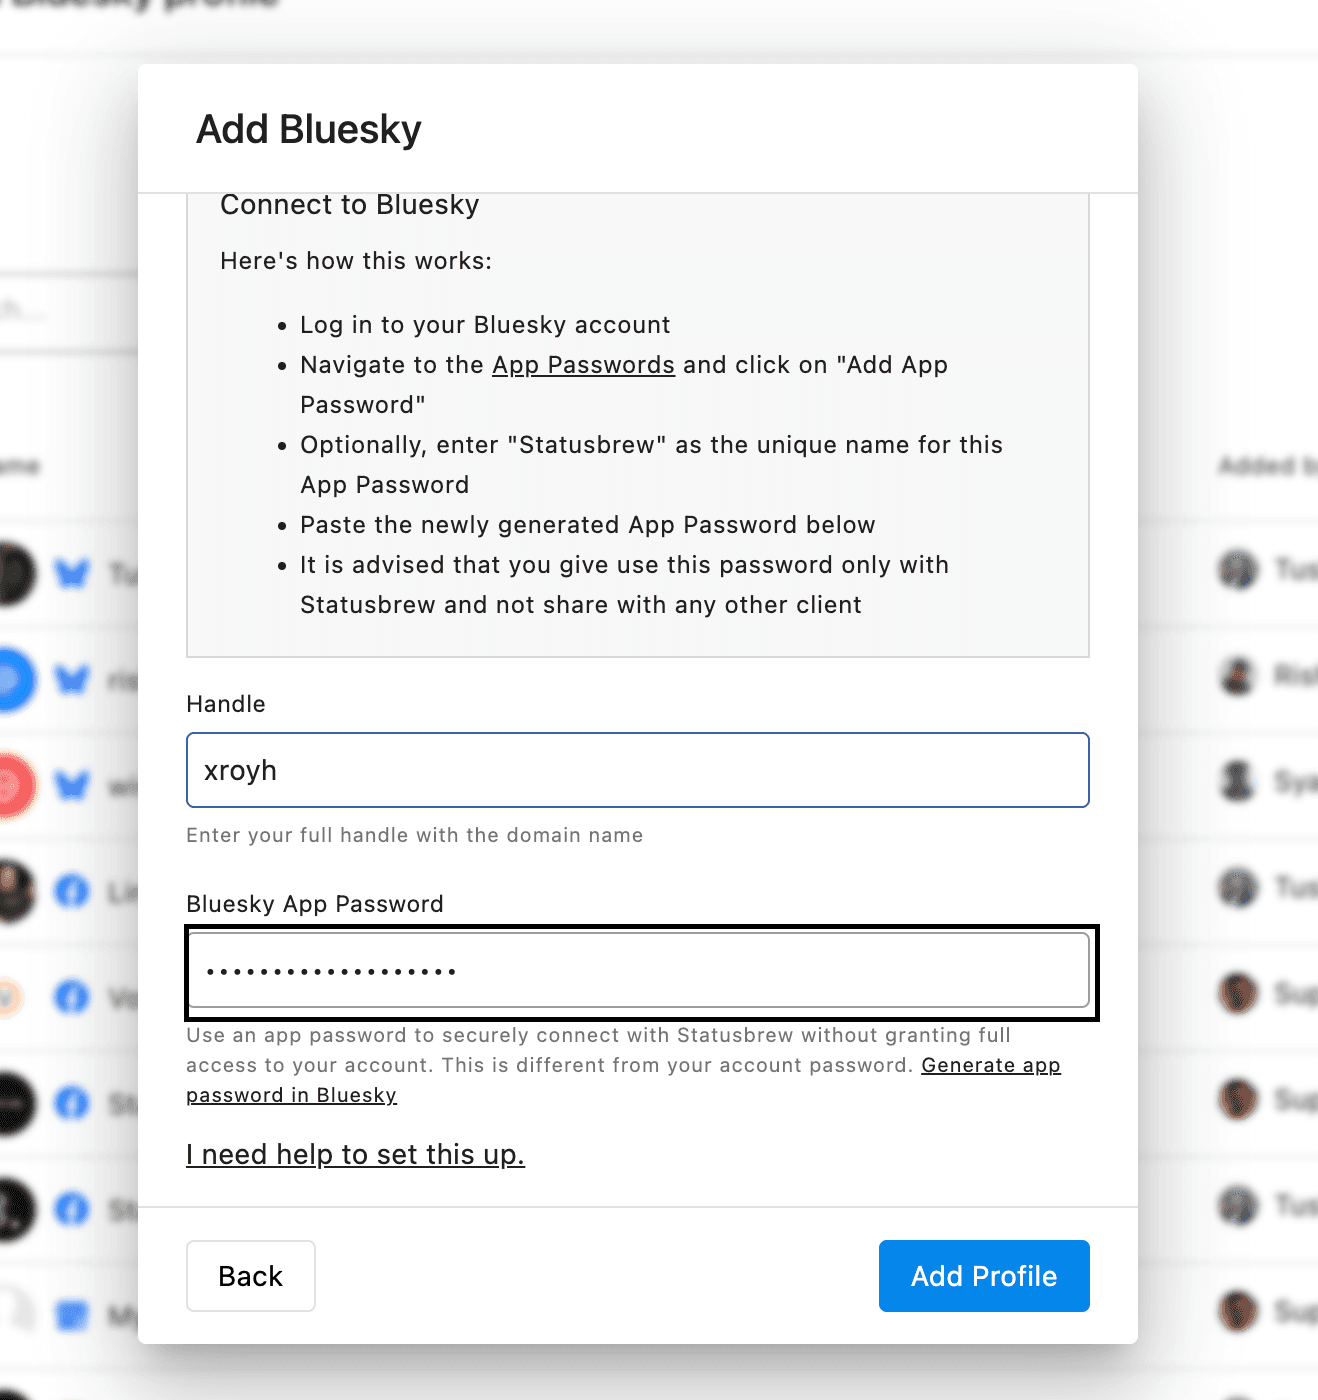Screen dimensions: 1318x1400
Task: Click the Back button
Action: 250,1275
